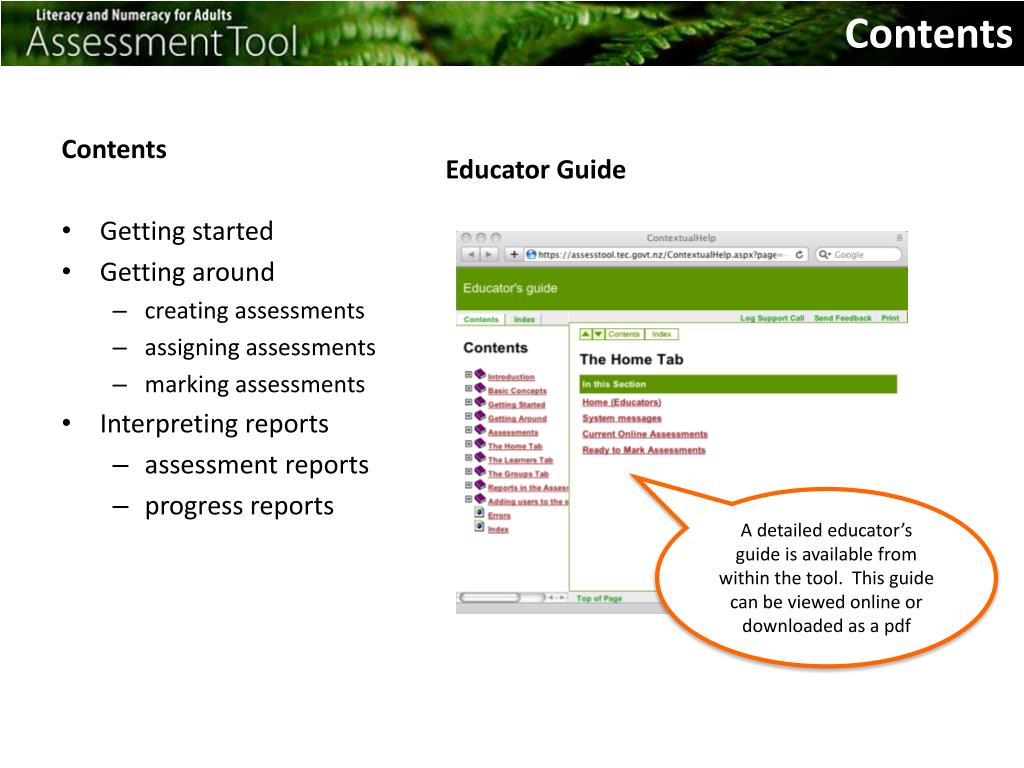The height and width of the screenshot is (768, 1024).
Task: Reload the page with the refresh icon
Action: 799,255
